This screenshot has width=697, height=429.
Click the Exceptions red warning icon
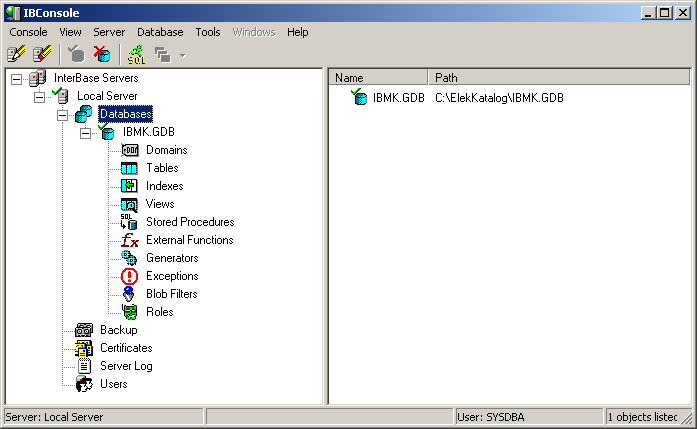click(x=129, y=276)
